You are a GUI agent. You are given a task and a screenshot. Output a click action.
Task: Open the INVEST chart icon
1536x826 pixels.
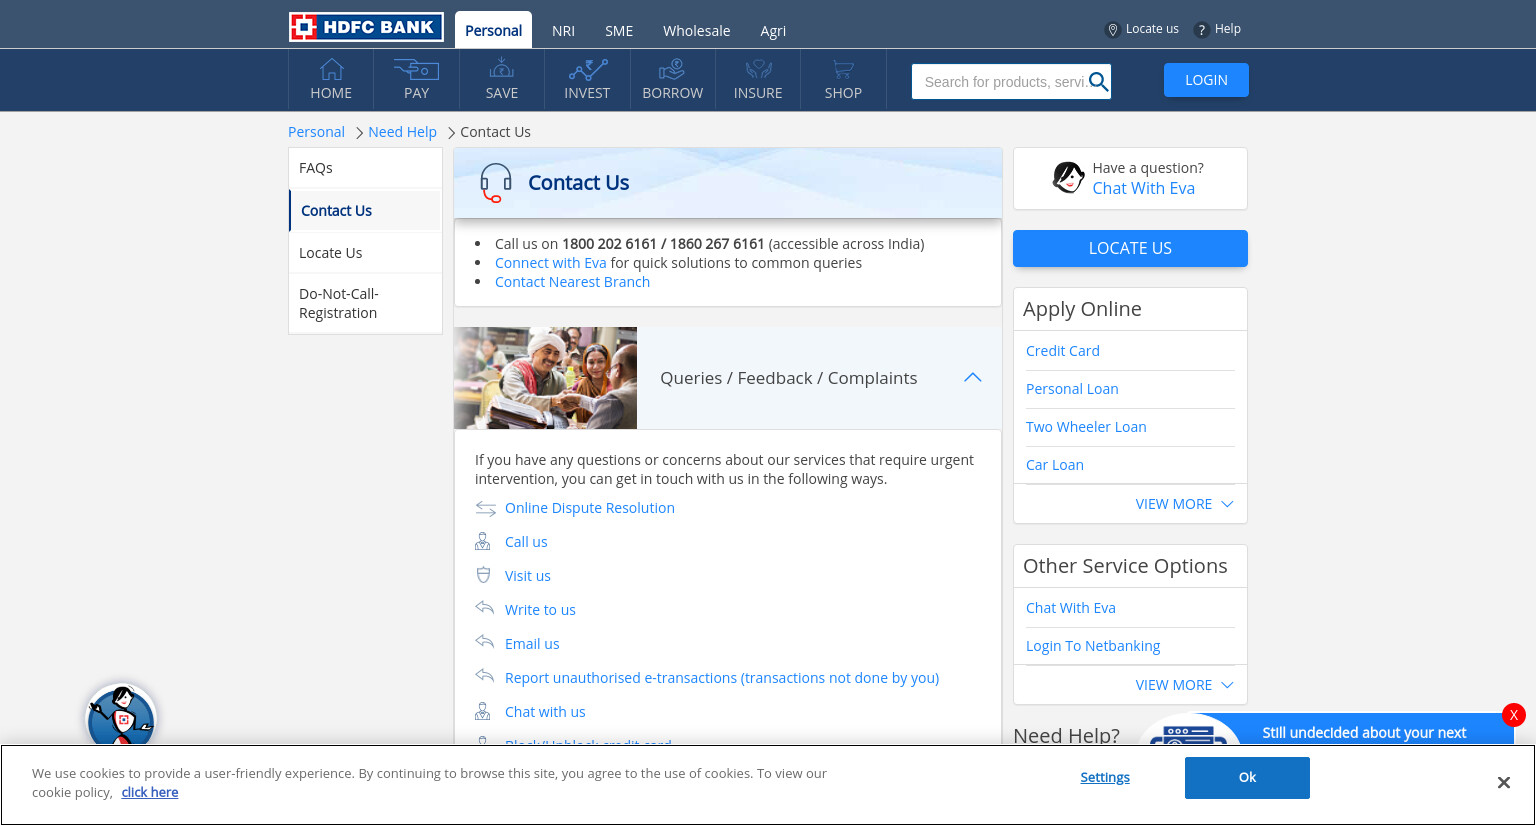[x=587, y=68]
